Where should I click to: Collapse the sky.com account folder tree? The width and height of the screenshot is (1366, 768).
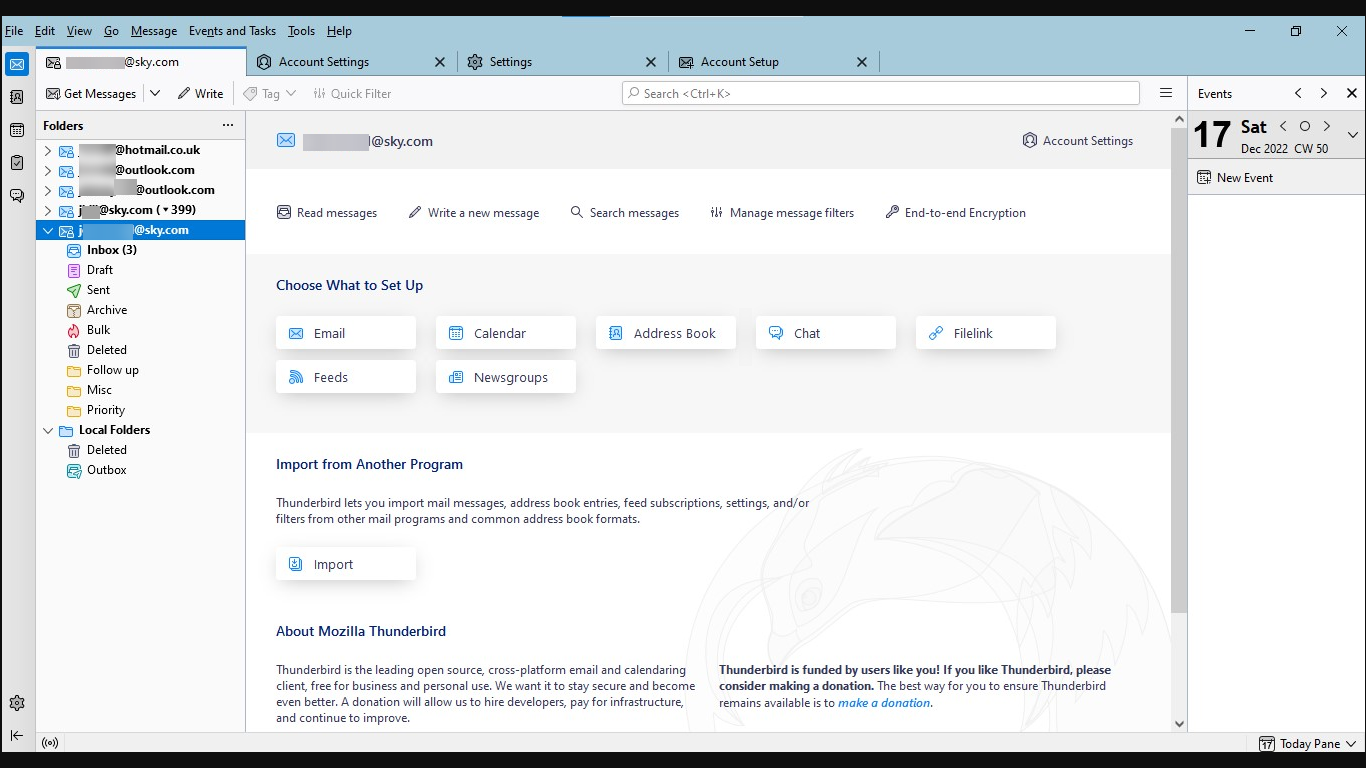click(x=47, y=230)
